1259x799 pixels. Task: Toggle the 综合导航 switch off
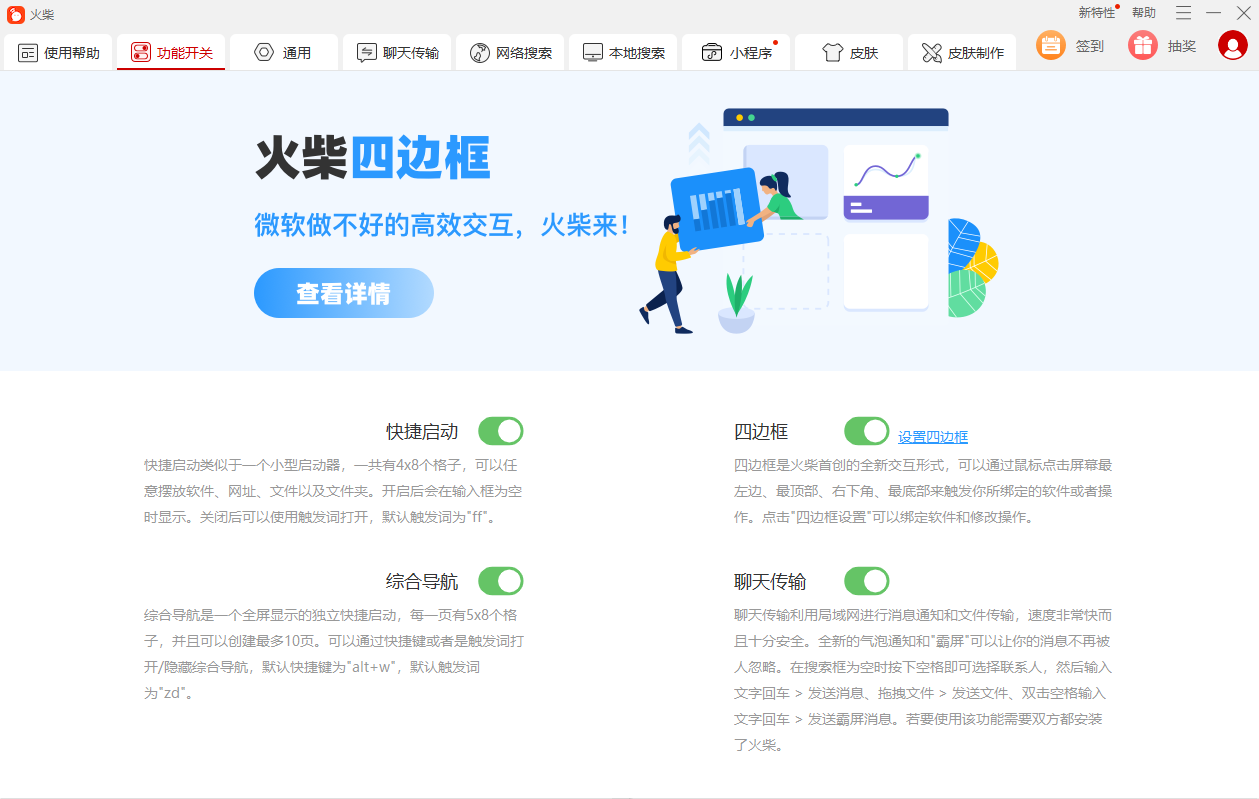[500, 580]
